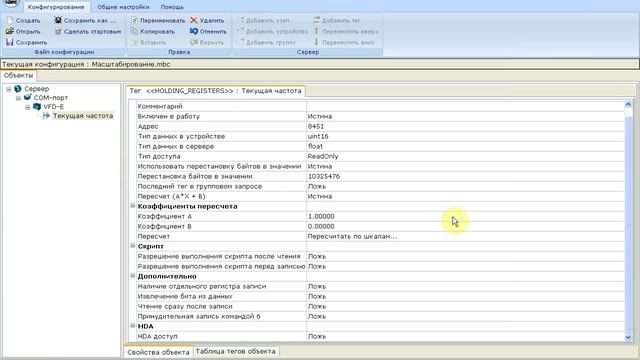Click the Переместить вверх arrow icon
Image resolution: width=640 pixels, height=360 pixels.
tap(316, 31)
